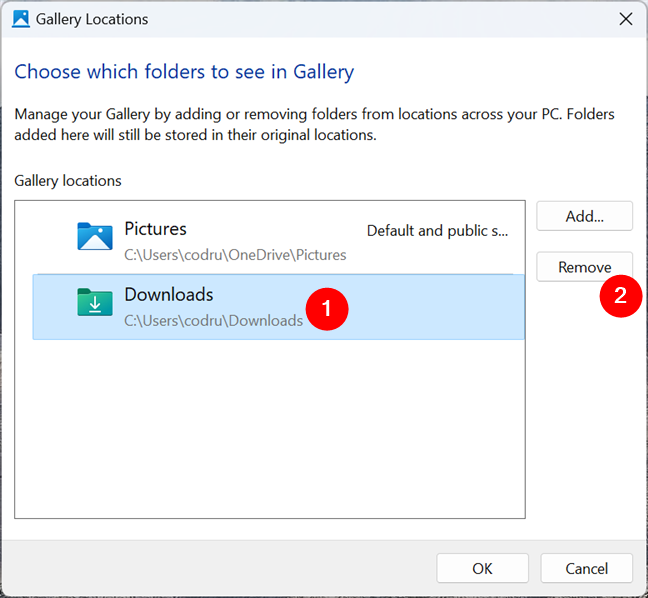Click empty space in the locations list

[270, 428]
